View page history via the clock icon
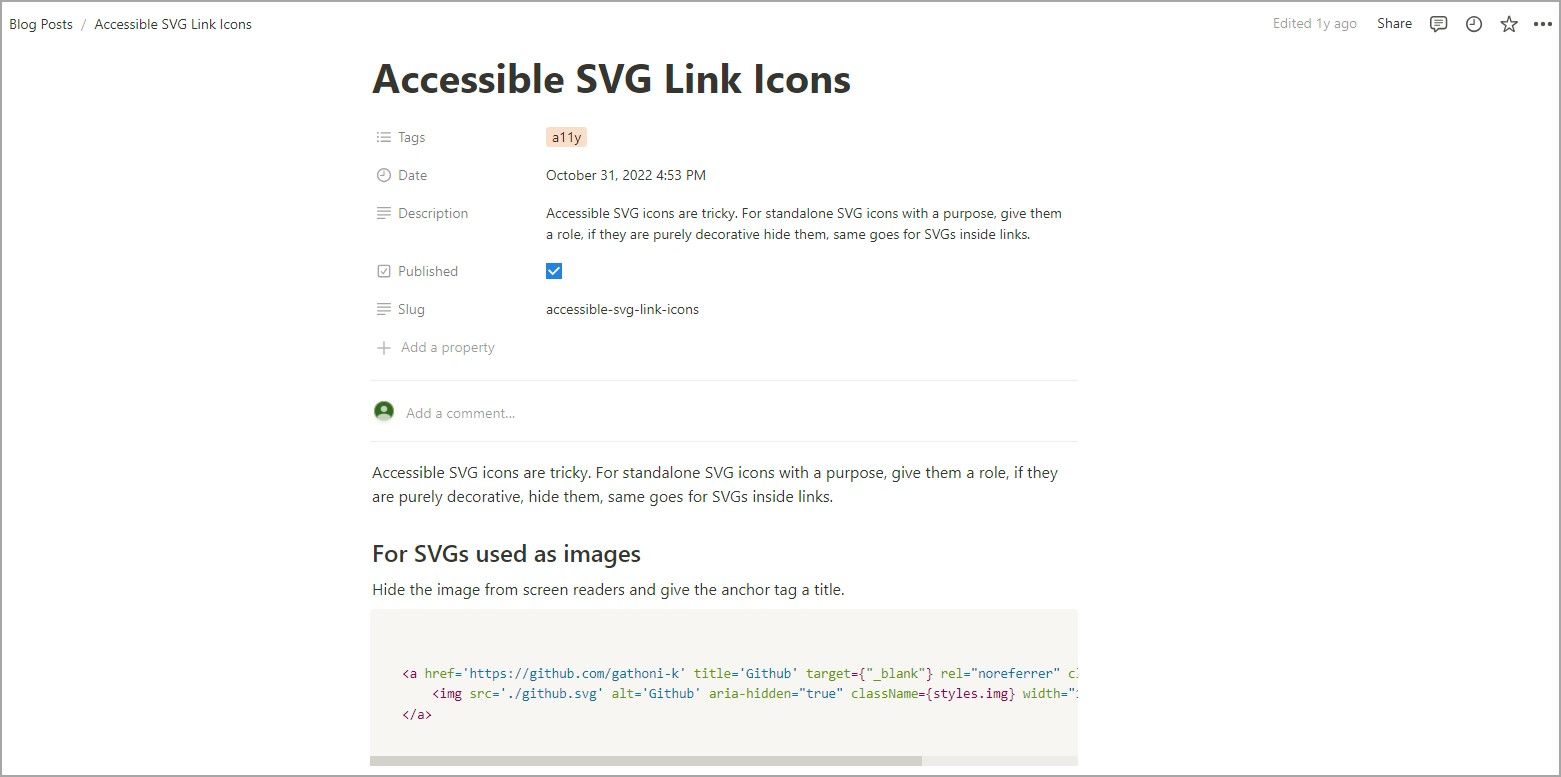1561x777 pixels. [x=1473, y=23]
